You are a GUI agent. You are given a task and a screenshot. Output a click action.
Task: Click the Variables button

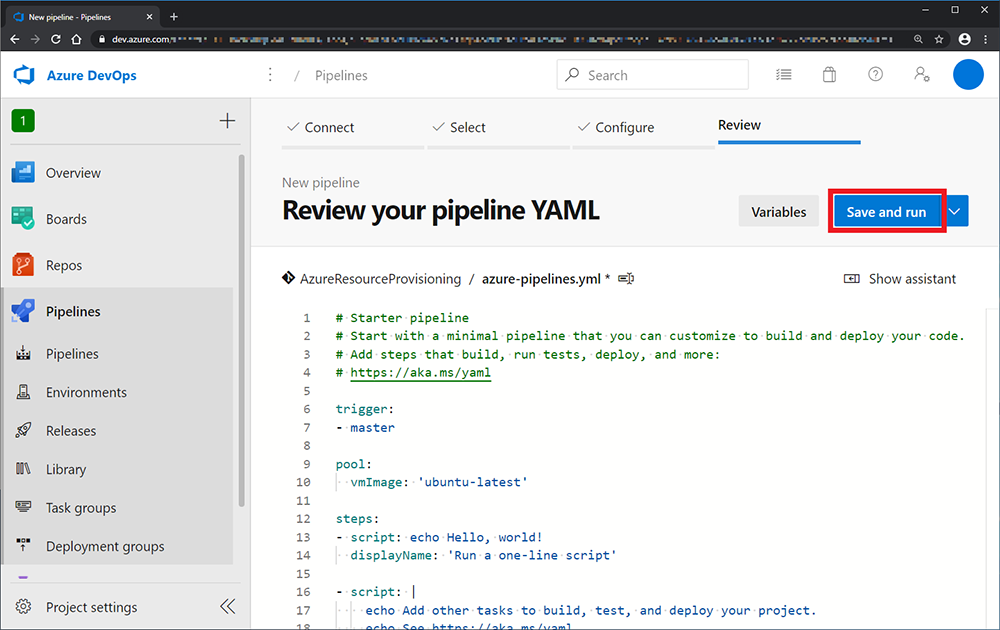[x=779, y=212]
